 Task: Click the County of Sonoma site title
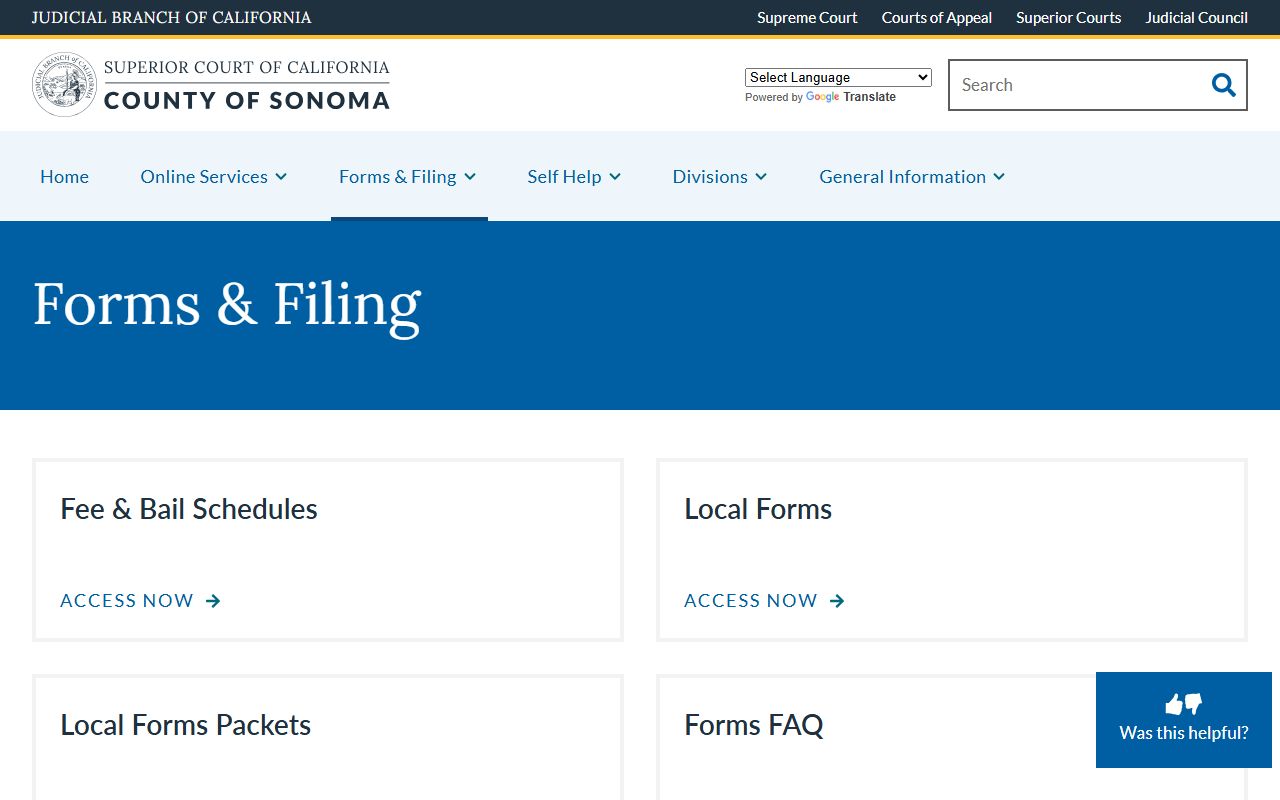pos(247,100)
